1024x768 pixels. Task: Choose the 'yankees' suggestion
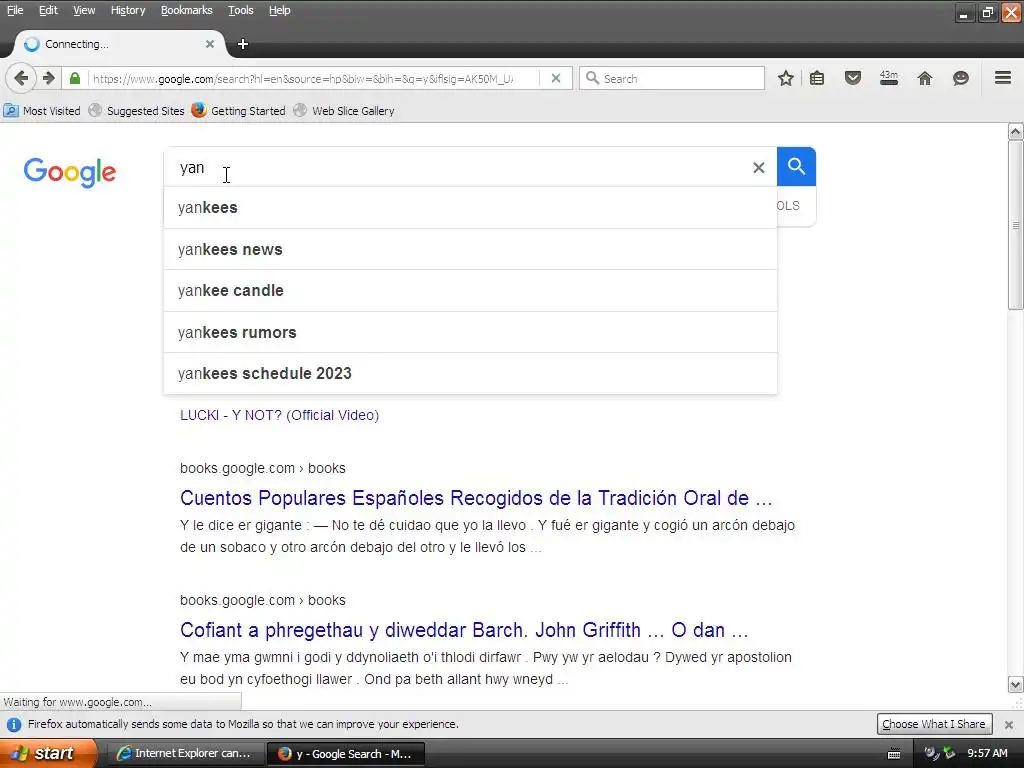[470, 208]
